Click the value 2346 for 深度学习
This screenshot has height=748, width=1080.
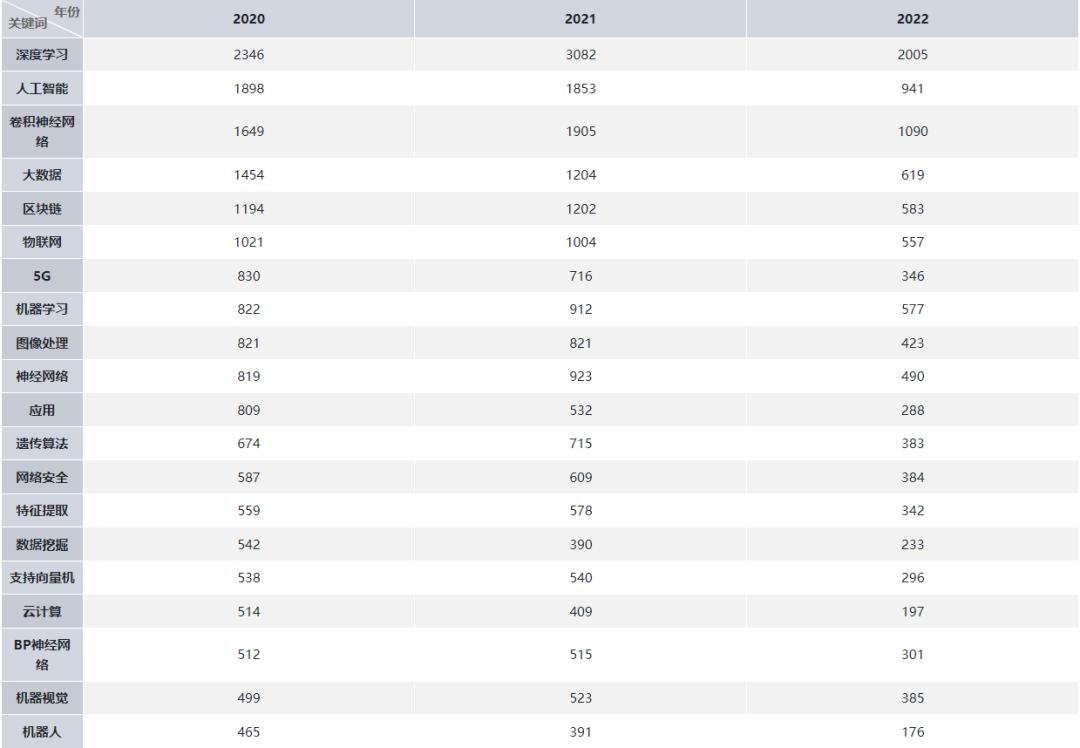249,54
